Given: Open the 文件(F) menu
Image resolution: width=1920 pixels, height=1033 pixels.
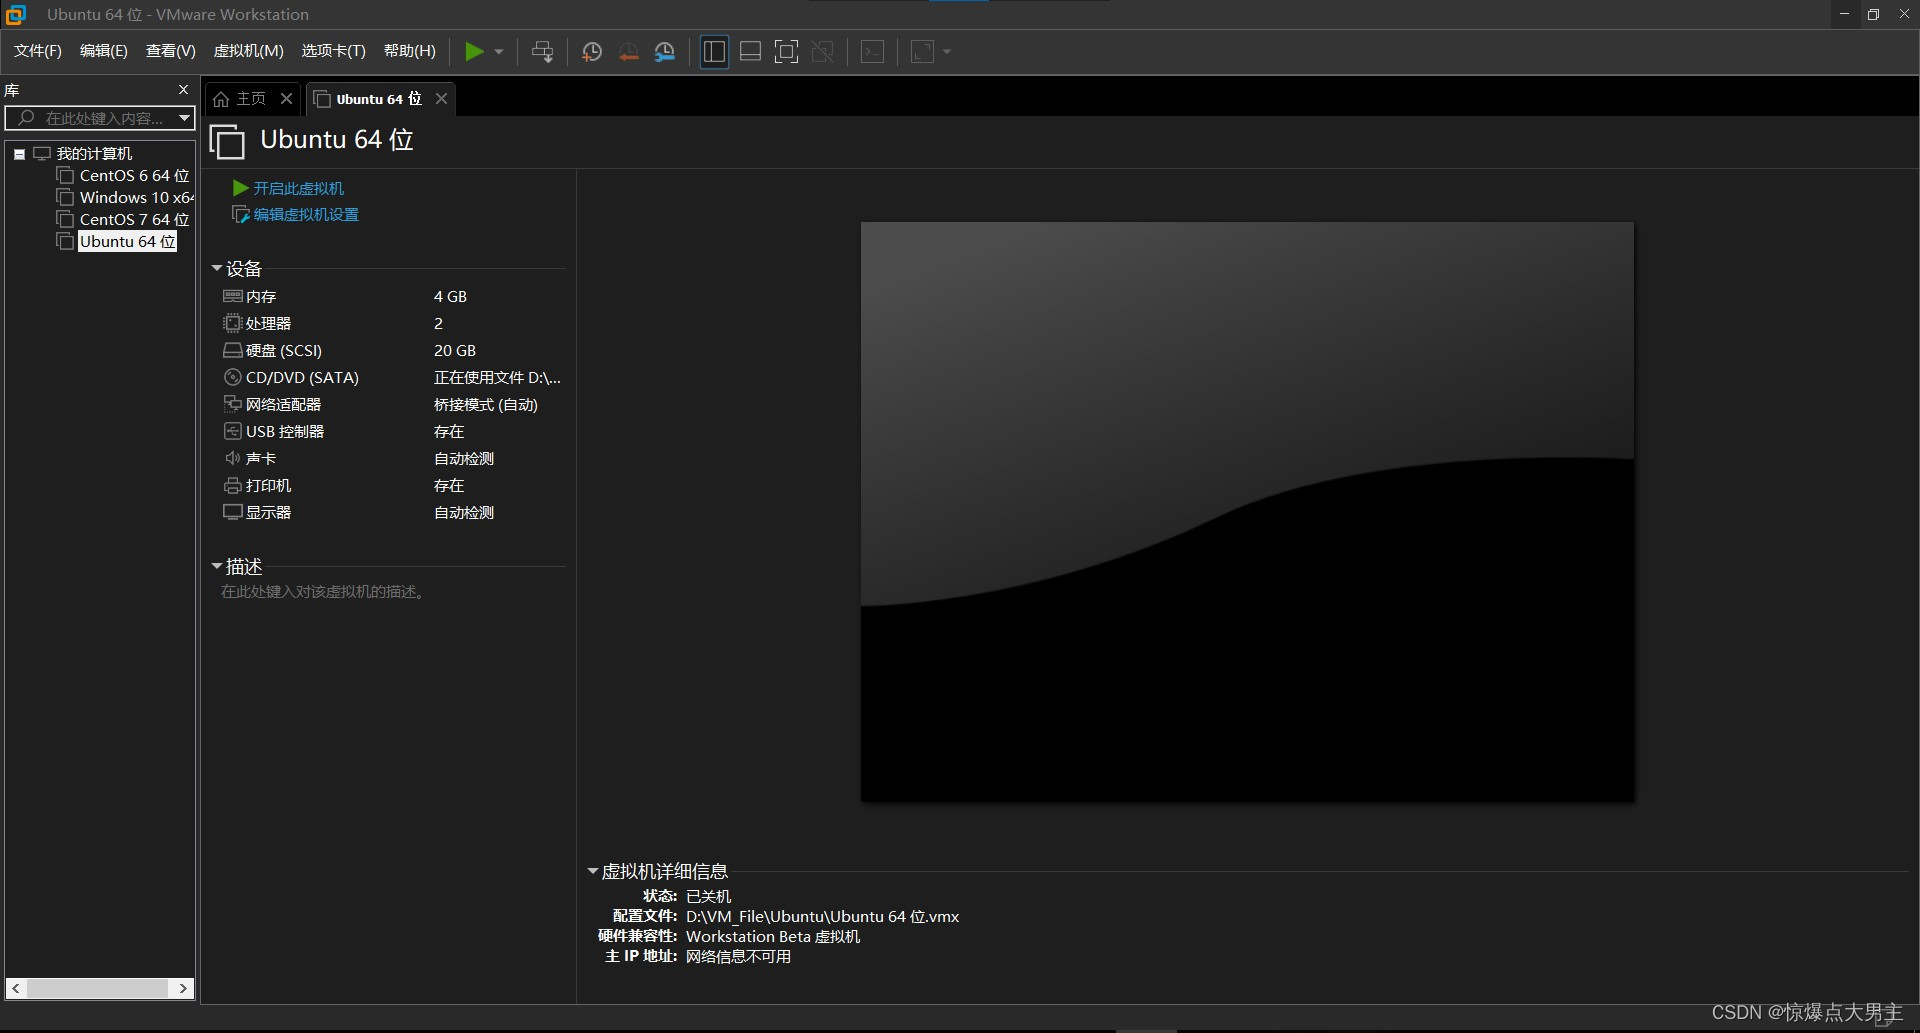Looking at the screenshot, I should [38, 51].
